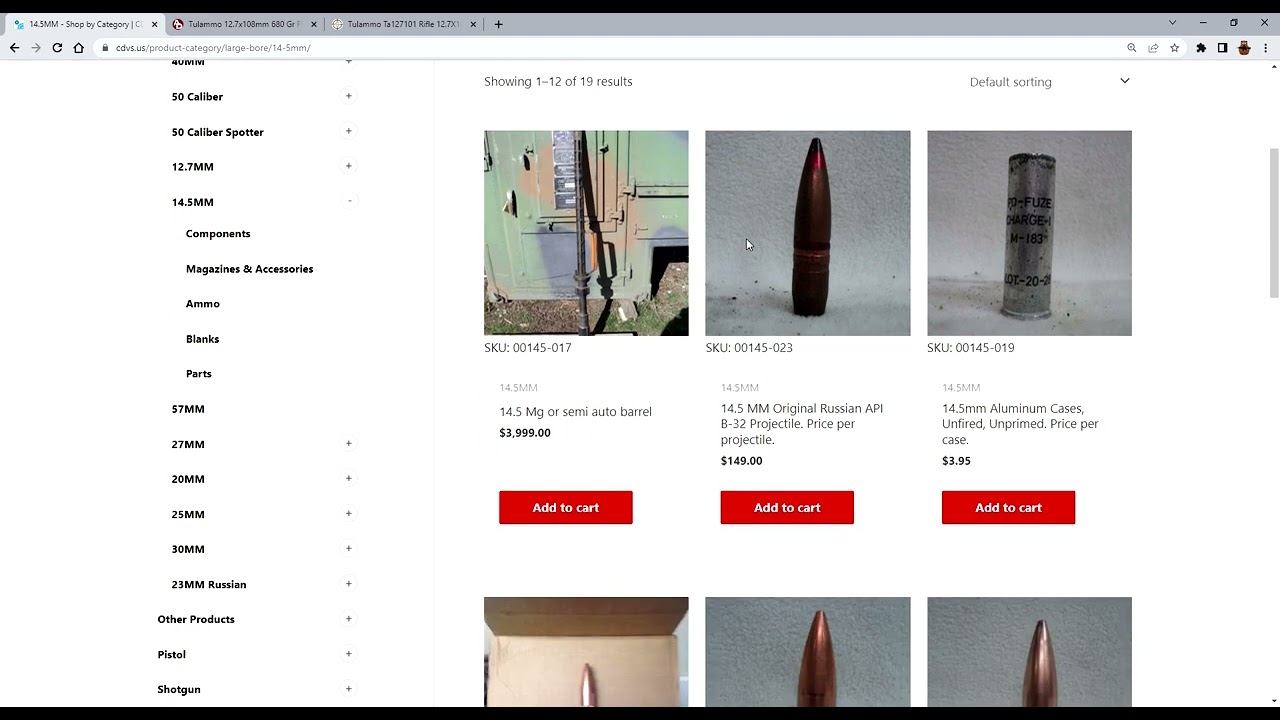Viewport: 1280px width, 720px height.
Task: Open the Parts subcategory
Action: [198, 374]
